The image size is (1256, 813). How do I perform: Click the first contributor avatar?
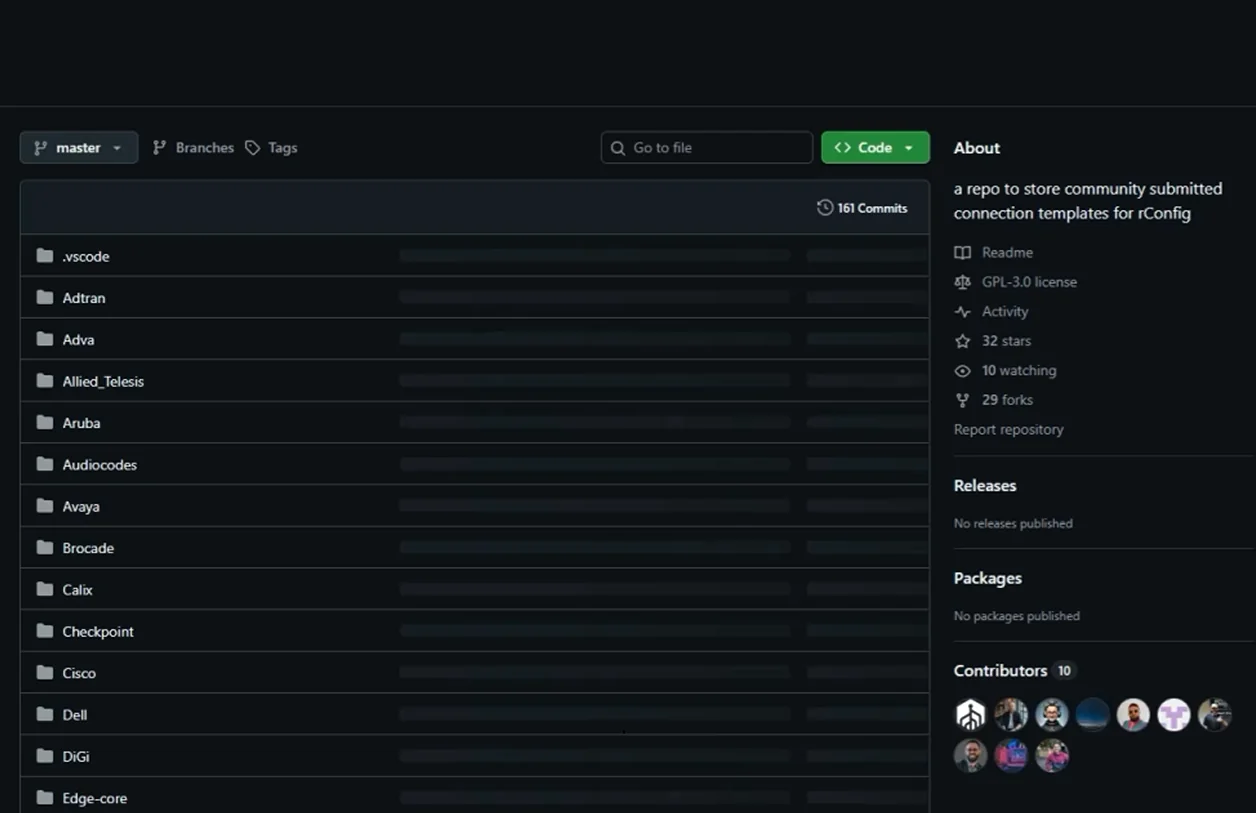pos(970,714)
